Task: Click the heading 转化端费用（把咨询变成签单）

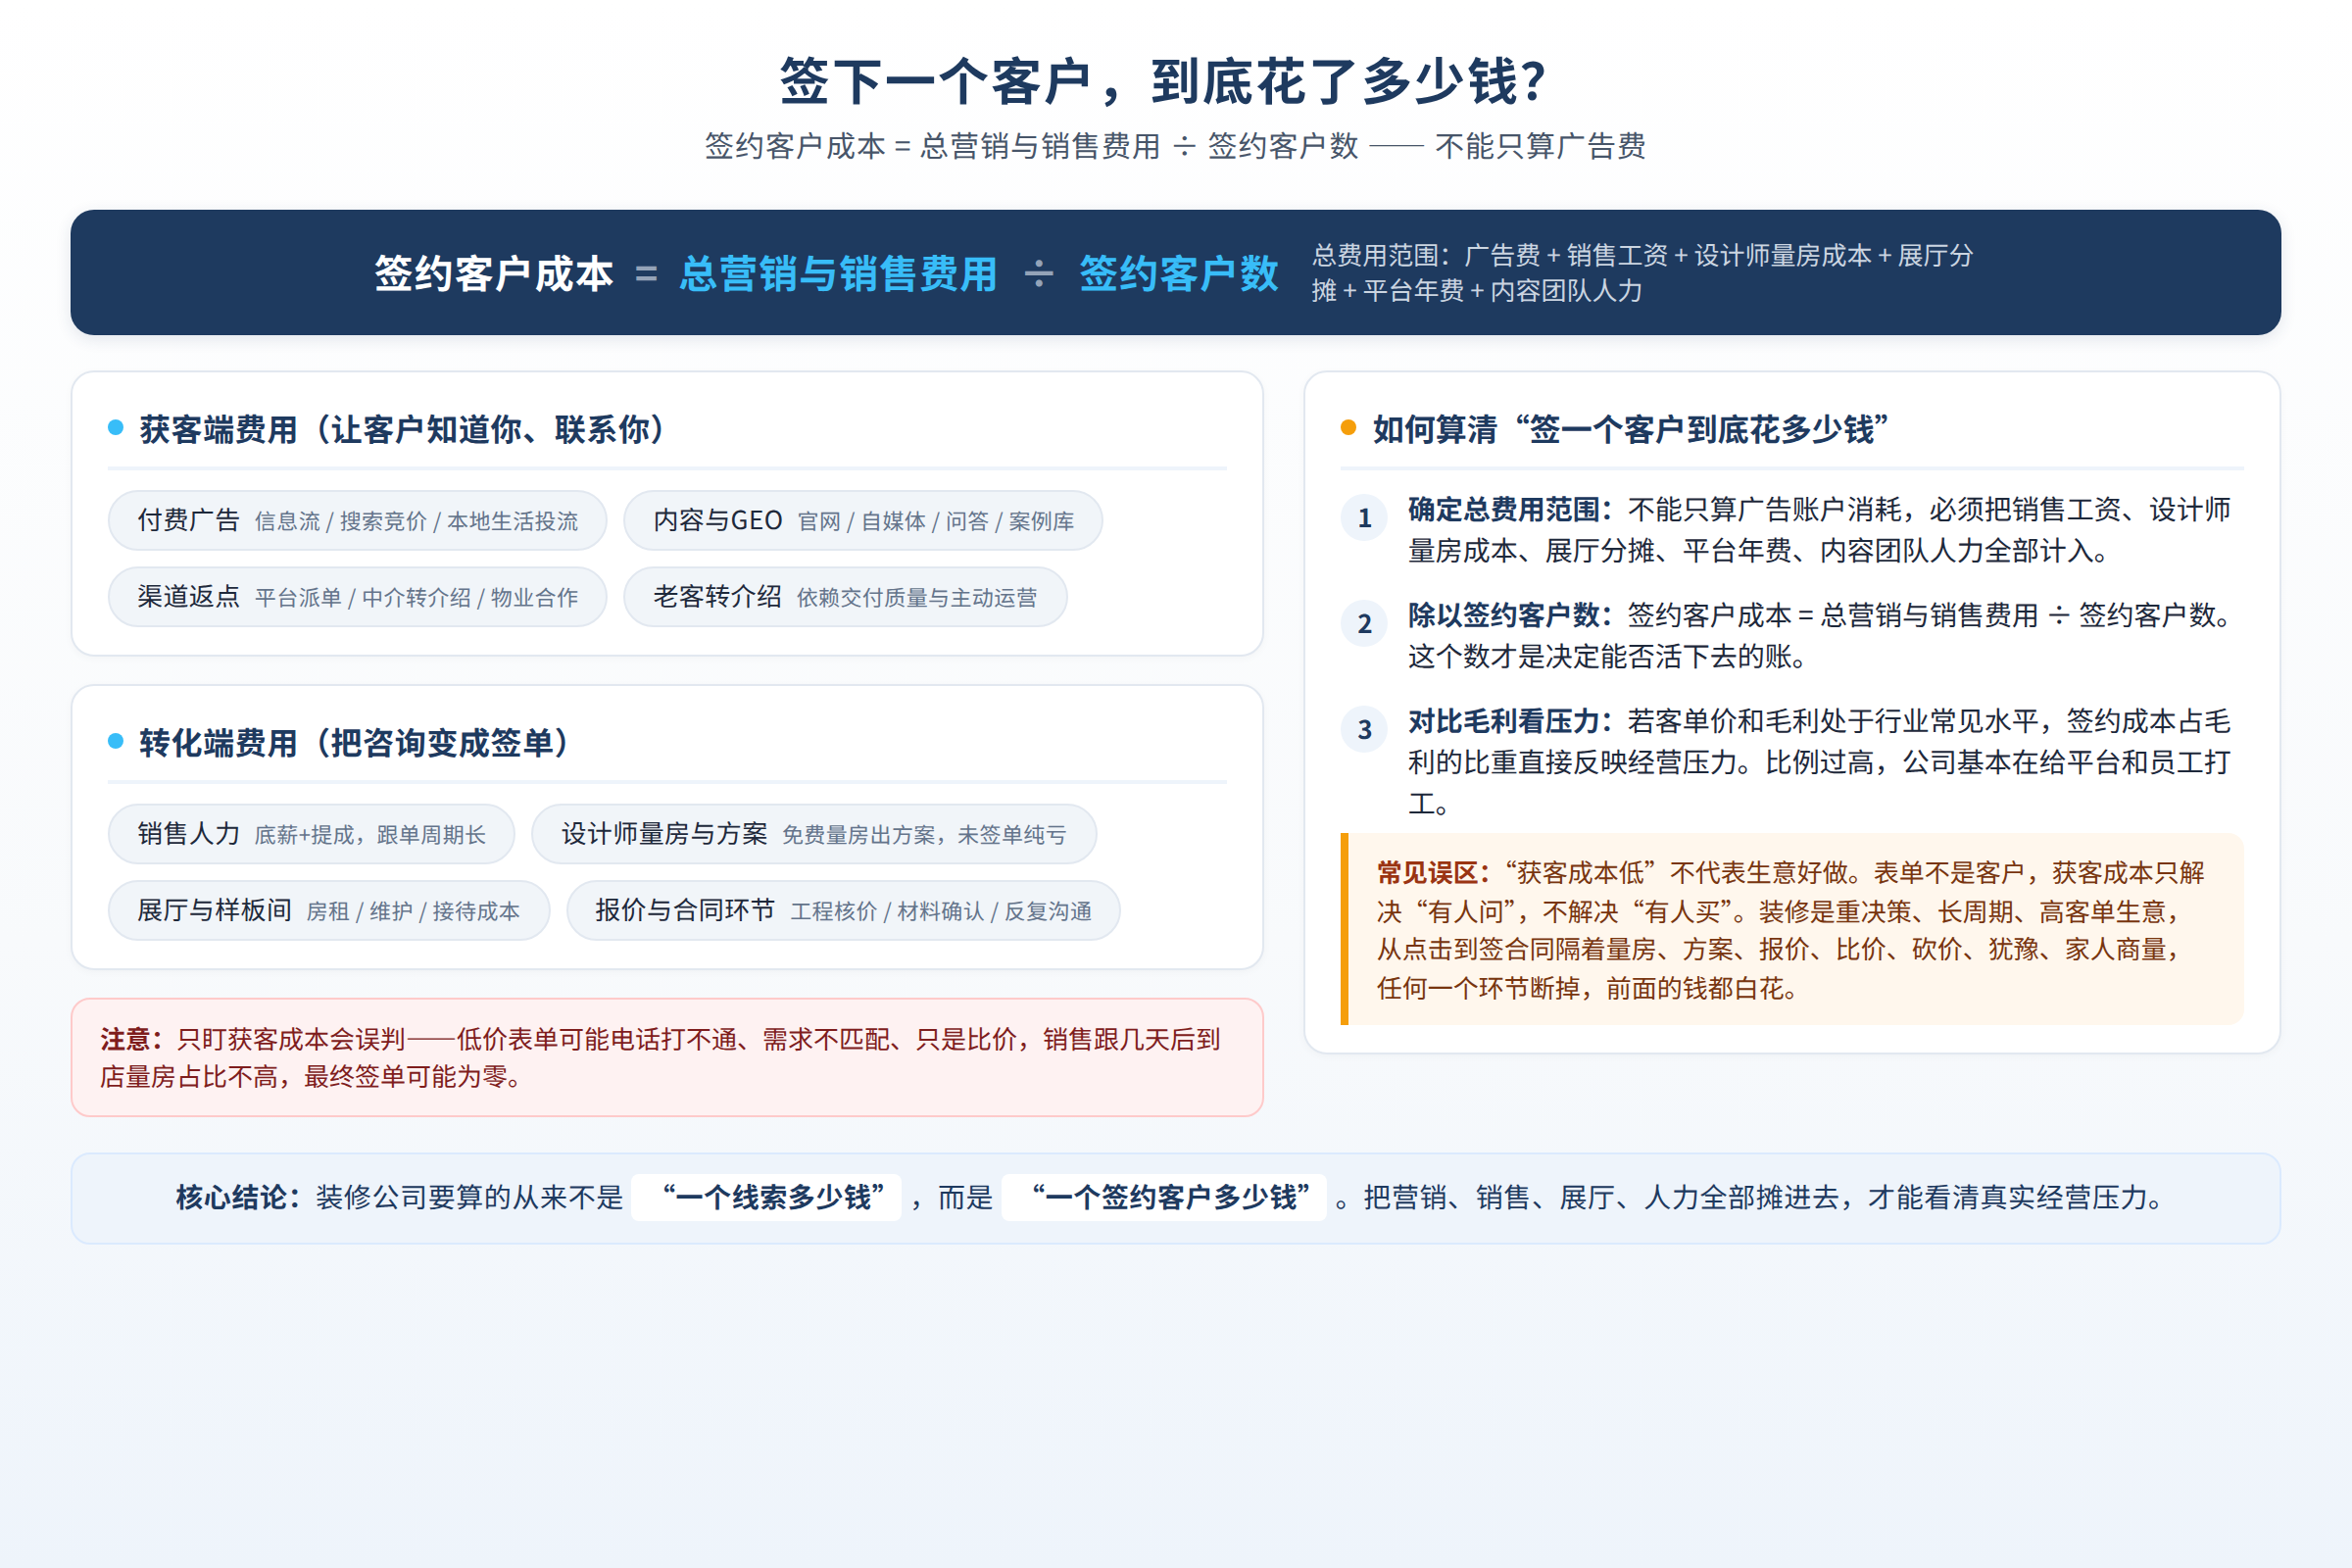Action: tap(355, 743)
